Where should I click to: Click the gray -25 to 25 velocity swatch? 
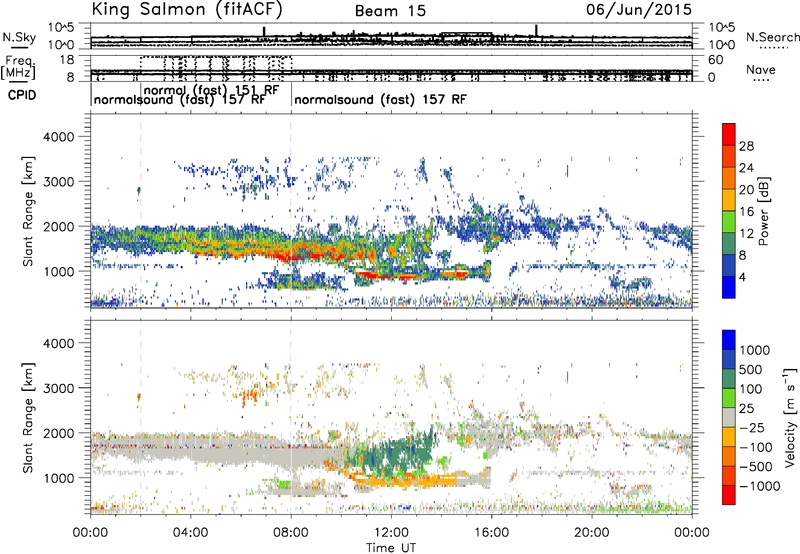[x=729, y=417]
